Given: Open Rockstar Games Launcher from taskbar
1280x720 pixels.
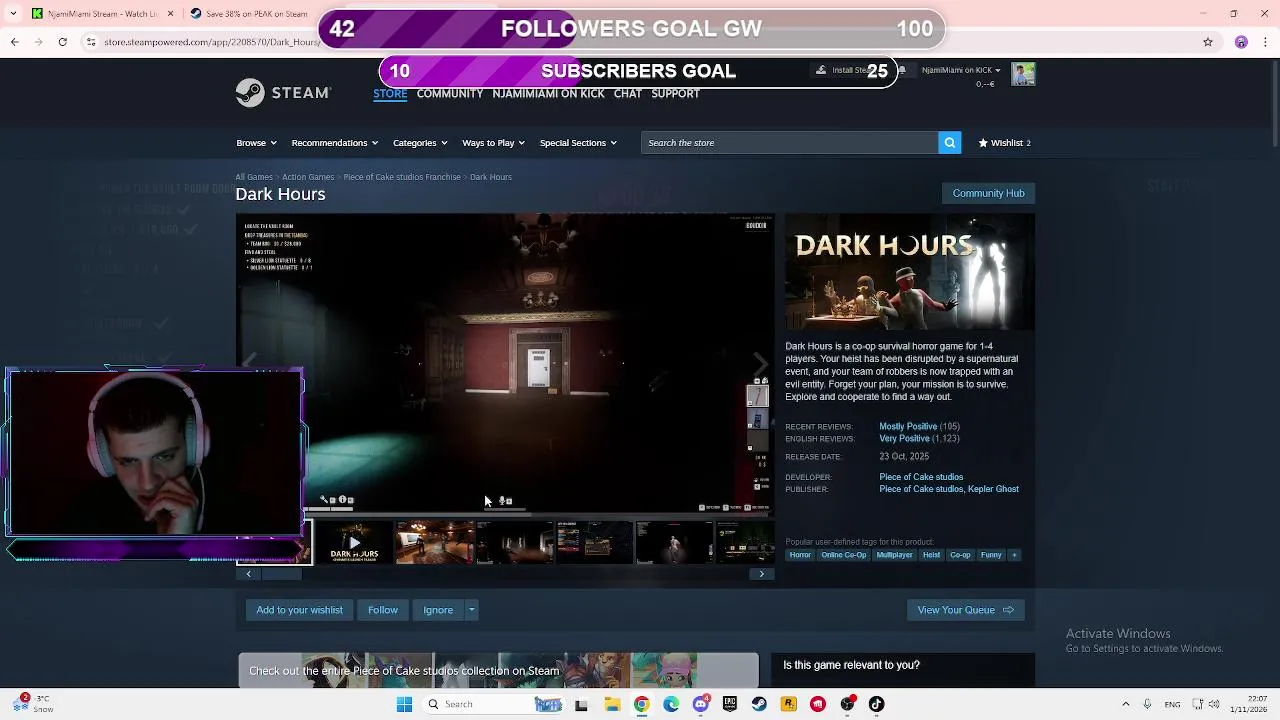Looking at the screenshot, I should [x=789, y=704].
